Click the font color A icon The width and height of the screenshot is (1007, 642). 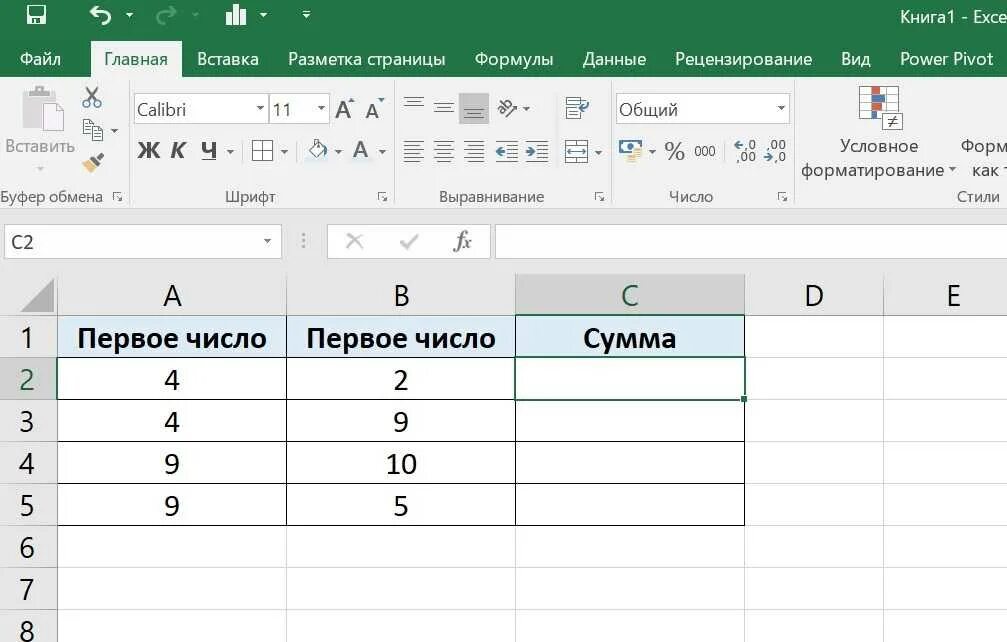[x=361, y=151]
